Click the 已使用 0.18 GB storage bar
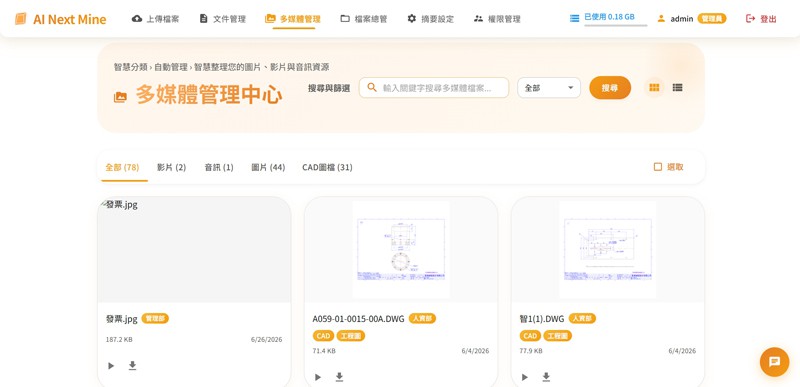The height and width of the screenshot is (387, 800). (x=615, y=18)
